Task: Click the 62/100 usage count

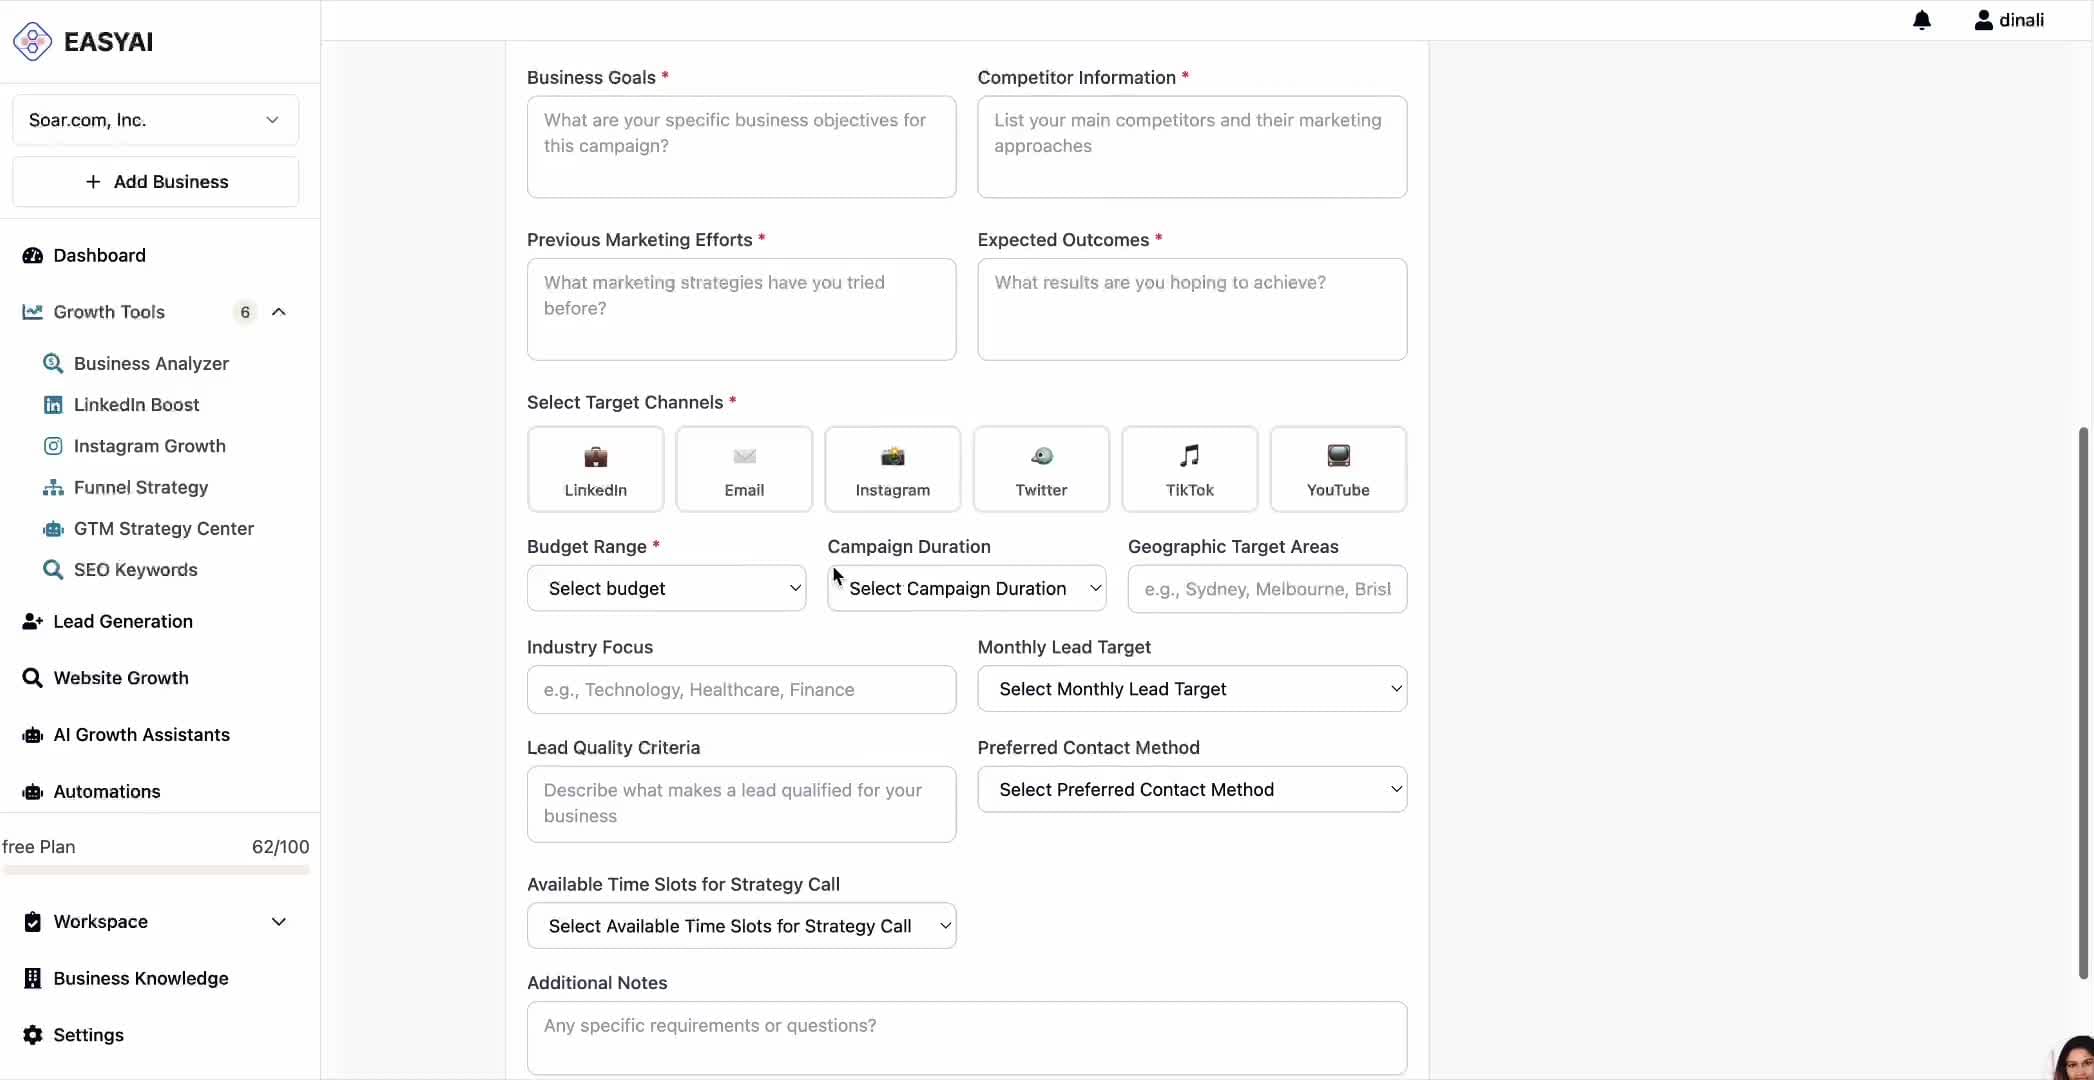Action: click(280, 847)
